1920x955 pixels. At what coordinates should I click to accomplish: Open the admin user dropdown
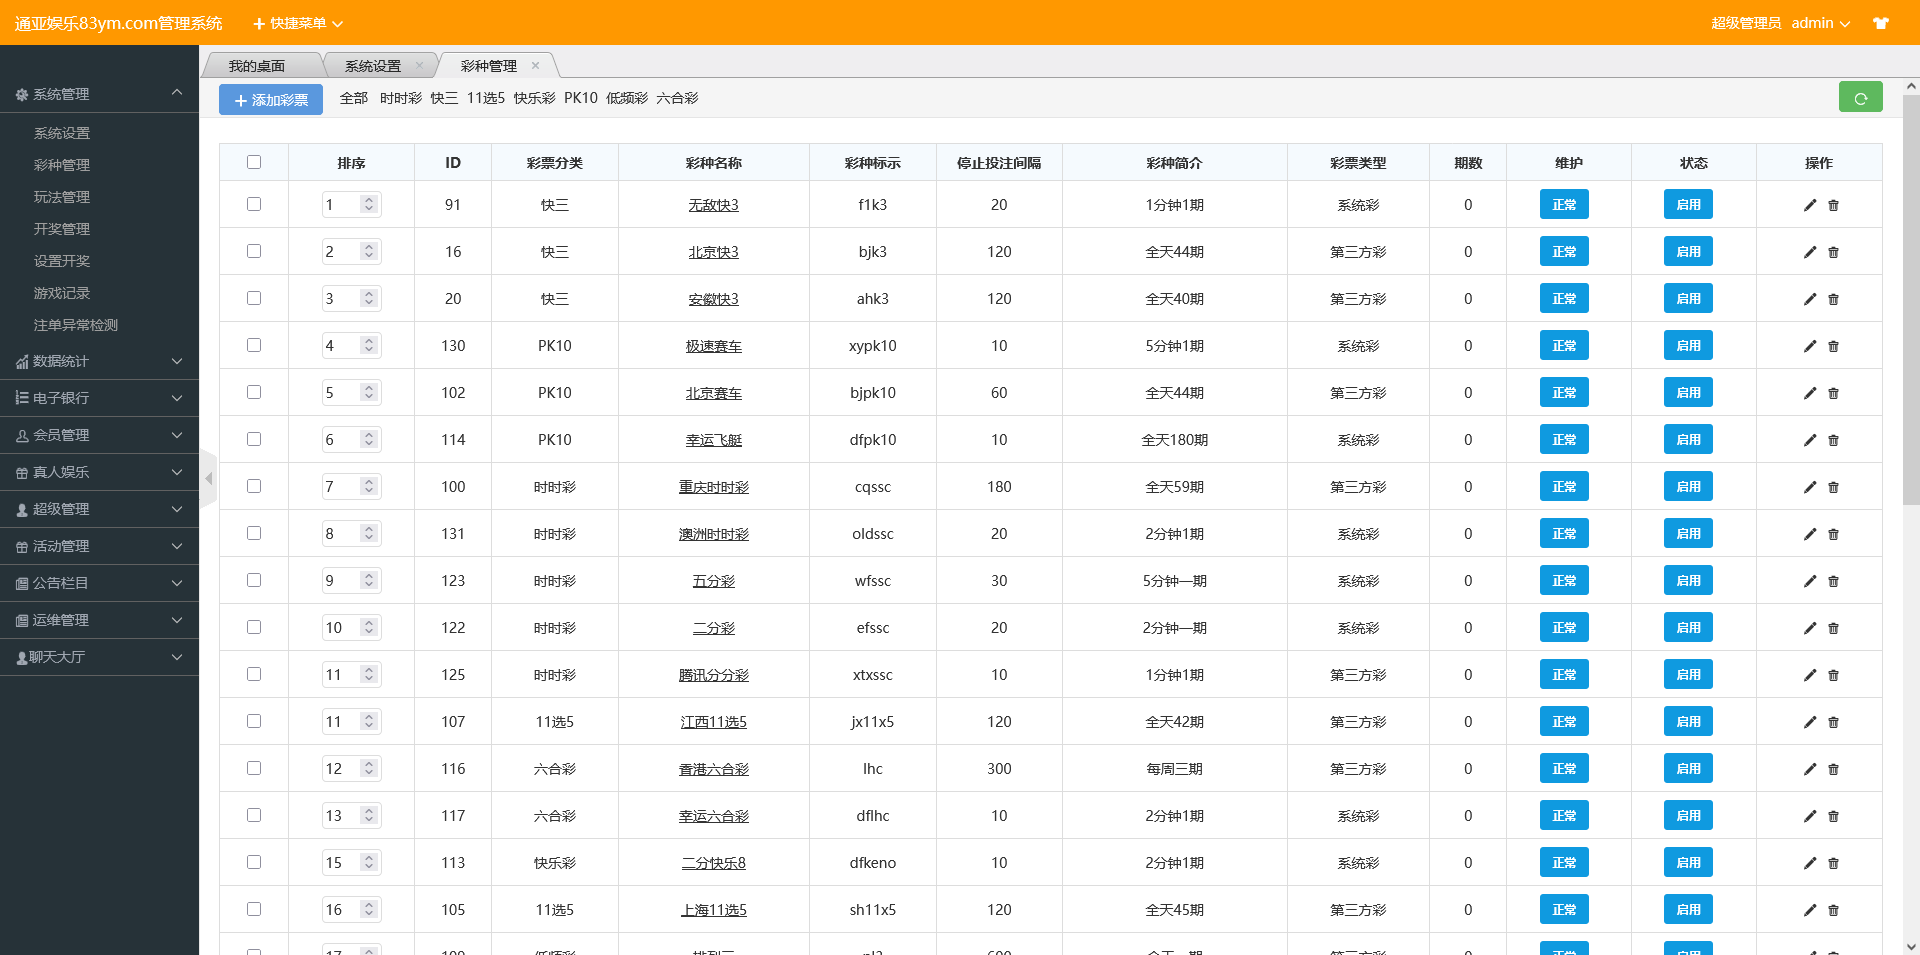(x=1820, y=23)
